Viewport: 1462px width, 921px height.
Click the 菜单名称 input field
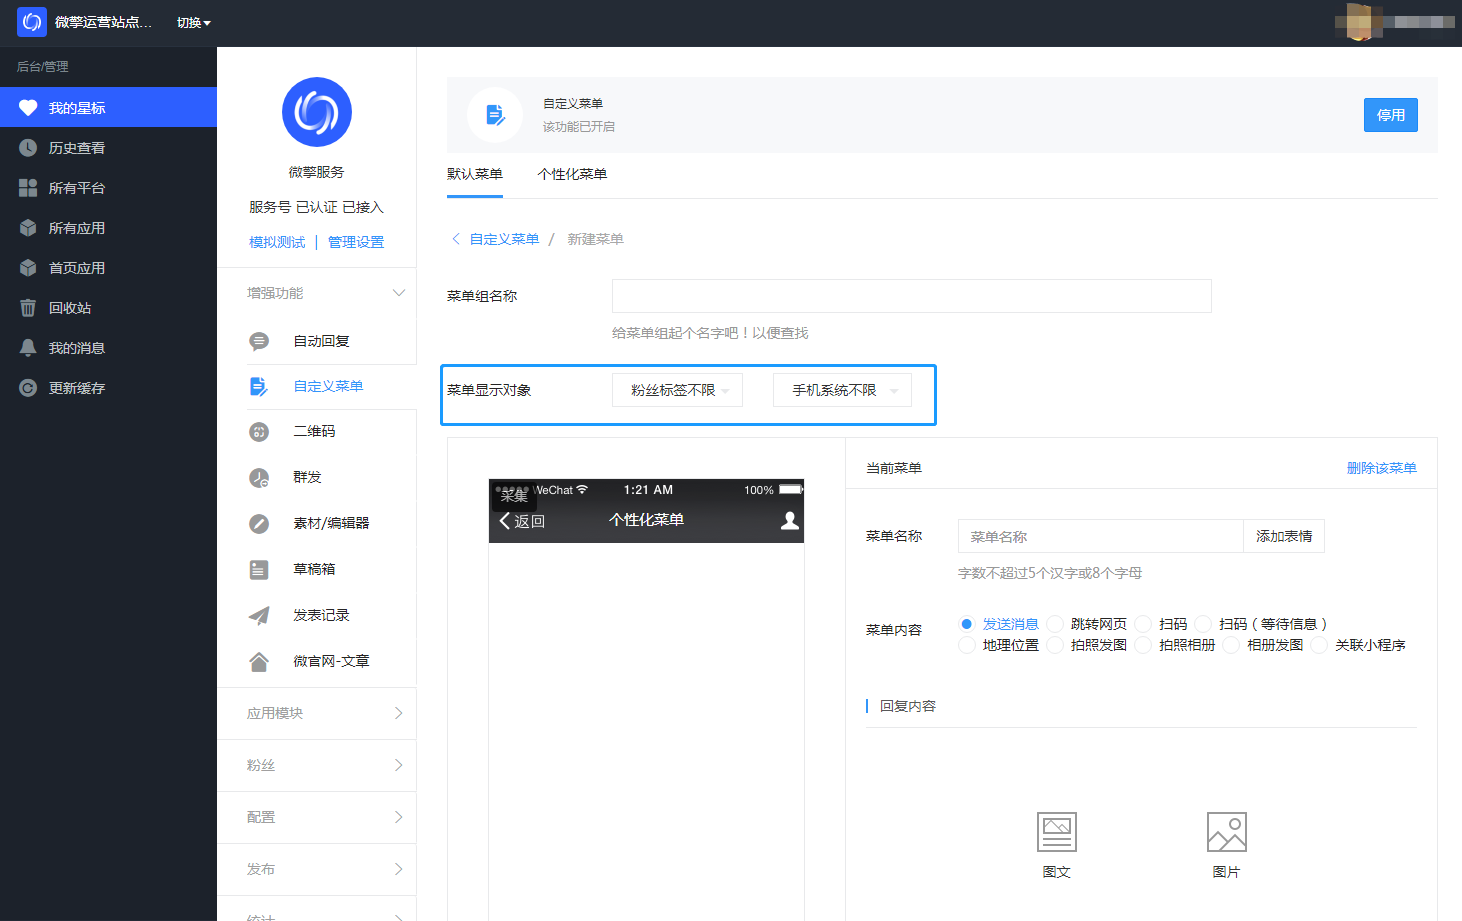(x=1100, y=536)
